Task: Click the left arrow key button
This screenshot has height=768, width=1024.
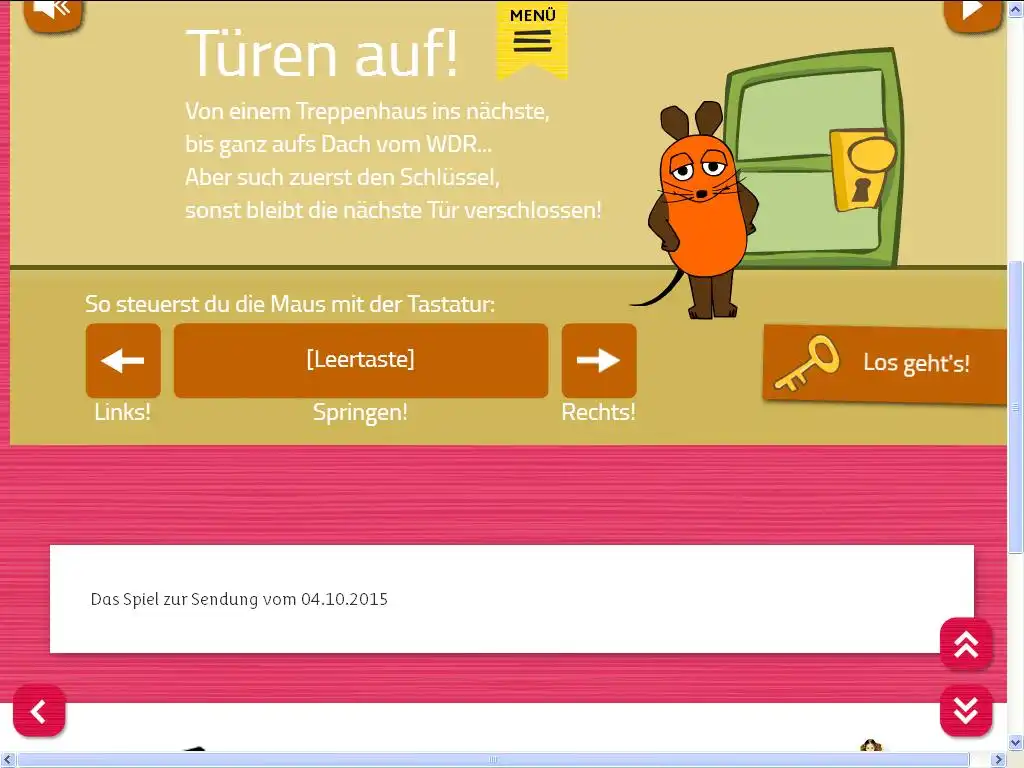Action: 123,360
